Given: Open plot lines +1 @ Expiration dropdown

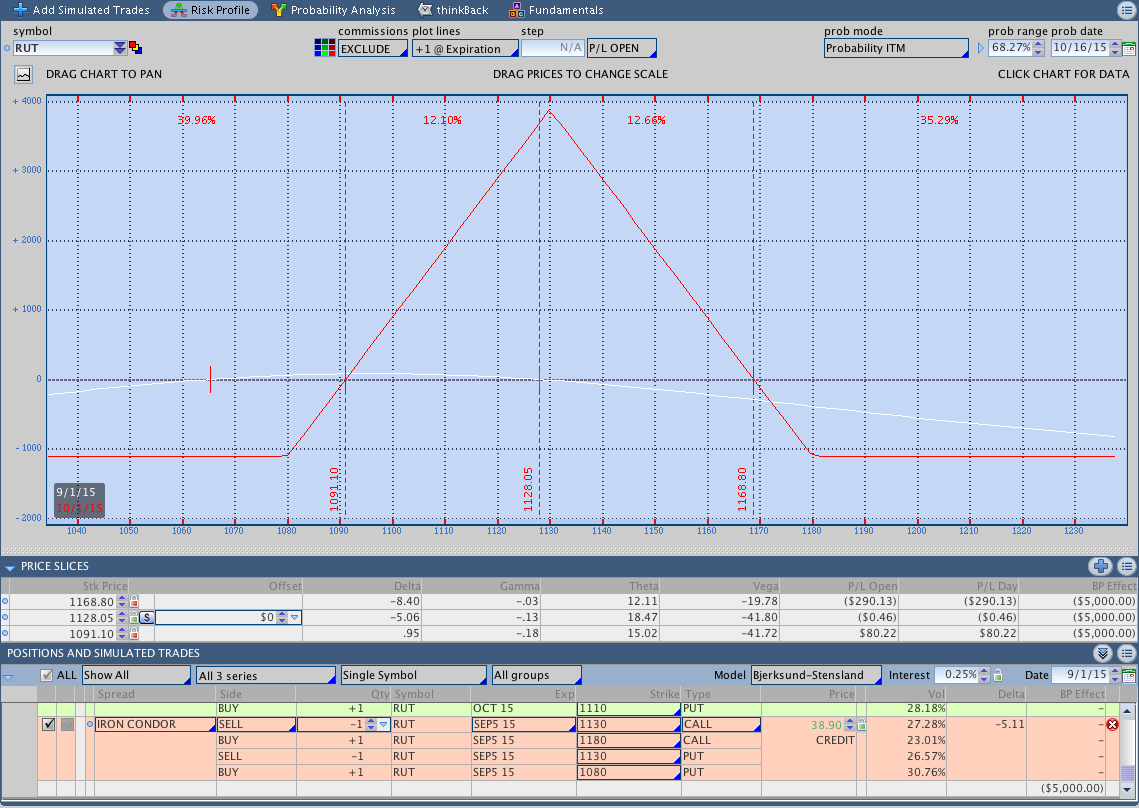Looking at the screenshot, I should click(465, 49).
